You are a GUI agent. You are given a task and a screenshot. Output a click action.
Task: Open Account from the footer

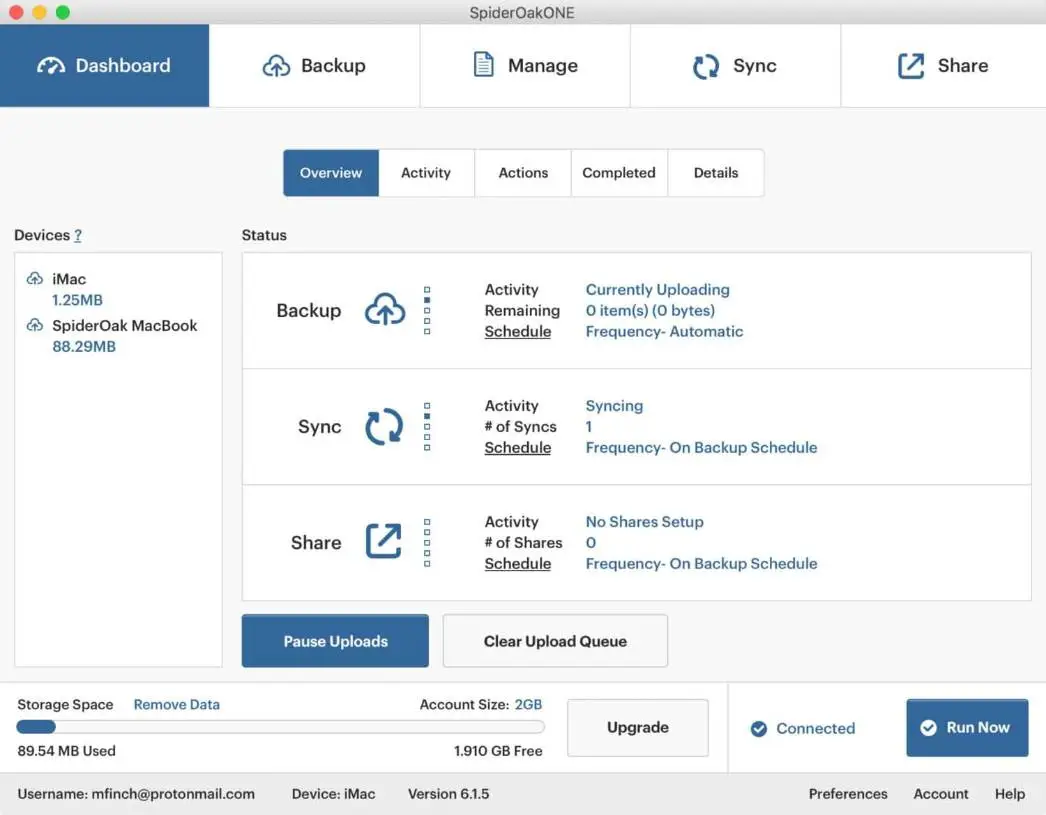(x=941, y=794)
